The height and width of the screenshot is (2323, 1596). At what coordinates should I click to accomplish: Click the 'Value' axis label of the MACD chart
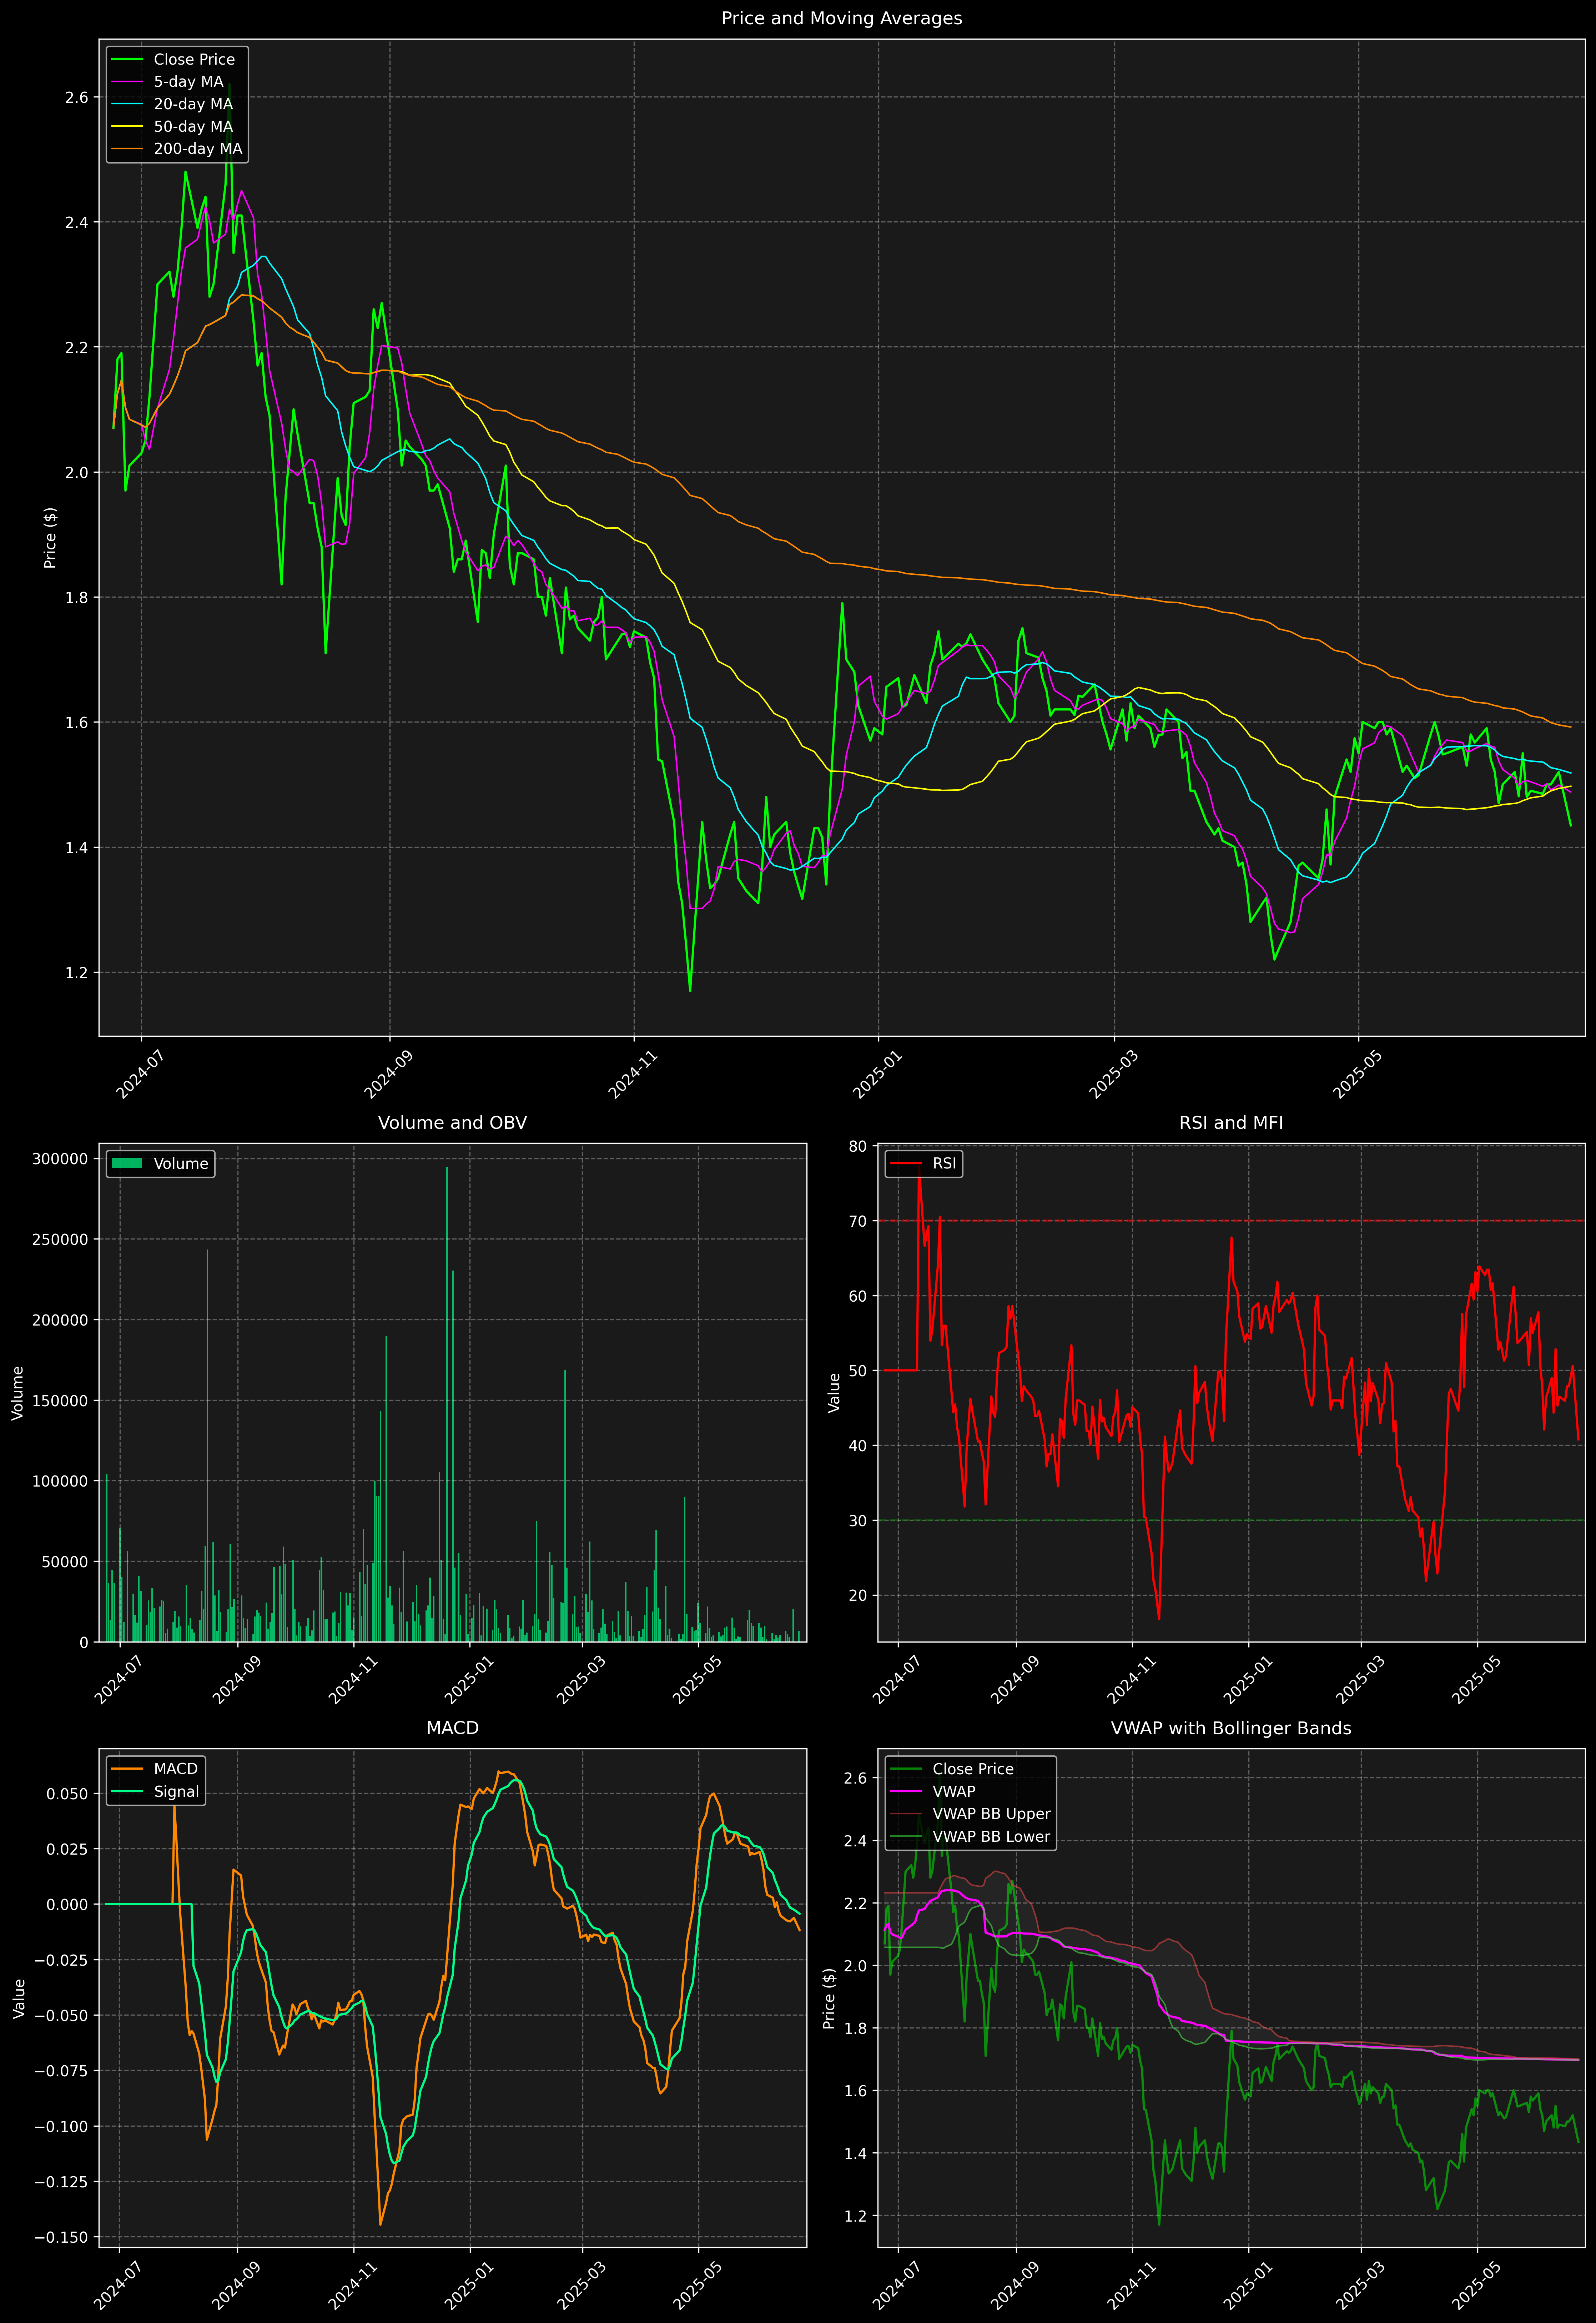coord(19,1998)
